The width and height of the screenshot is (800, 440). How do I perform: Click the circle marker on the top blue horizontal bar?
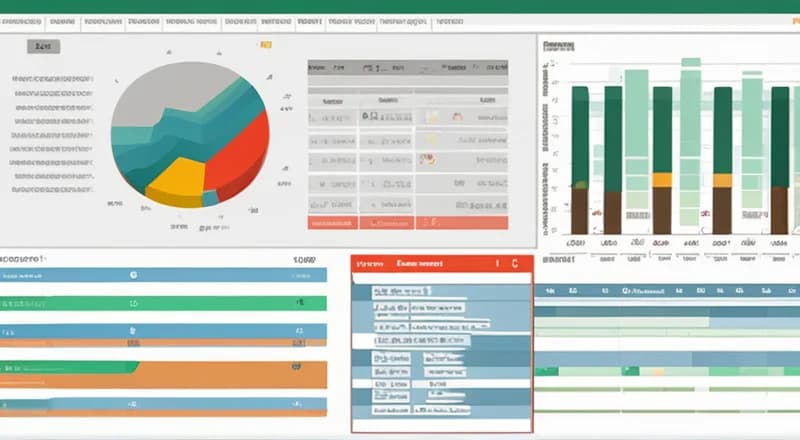tap(133, 273)
